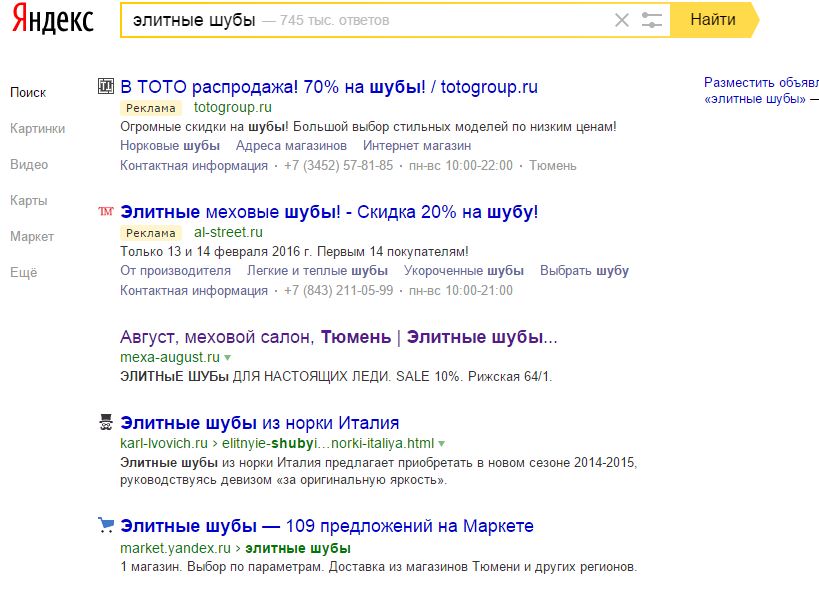Open the Интернет магазин sitelink
The image size is (819, 598).
point(417,146)
